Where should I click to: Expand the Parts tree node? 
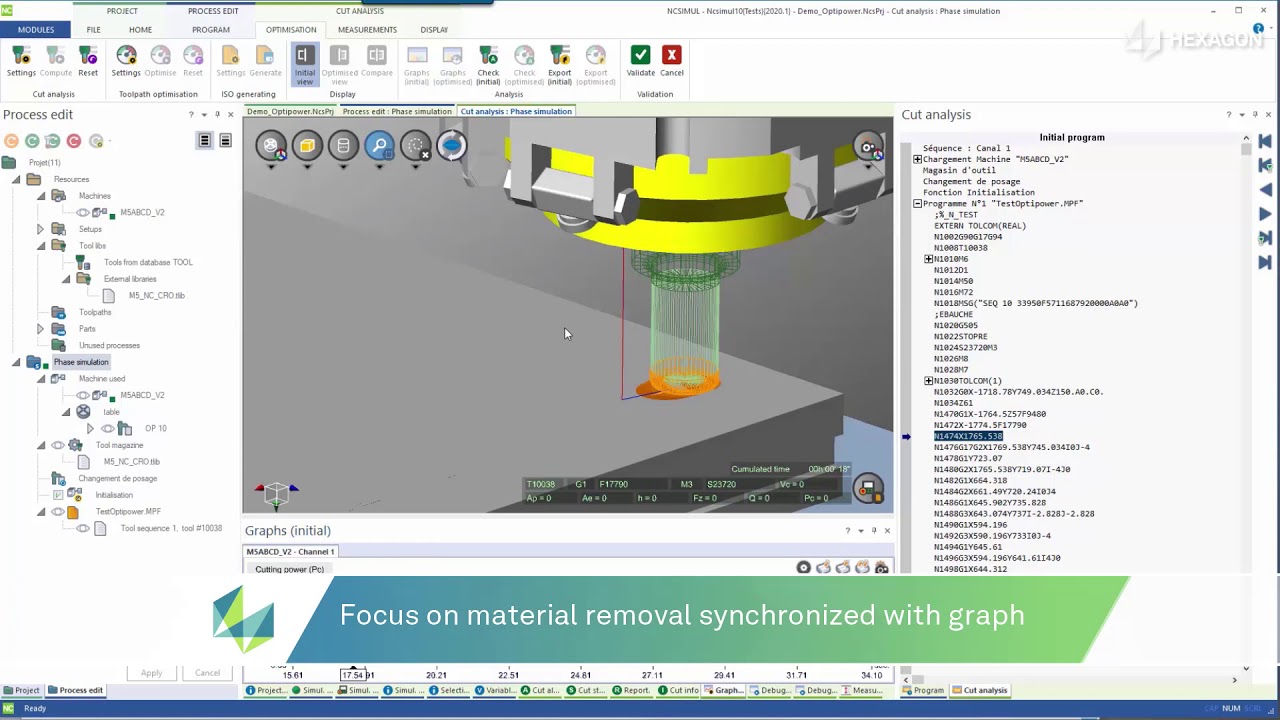pyautogui.click(x=41, y=329)
